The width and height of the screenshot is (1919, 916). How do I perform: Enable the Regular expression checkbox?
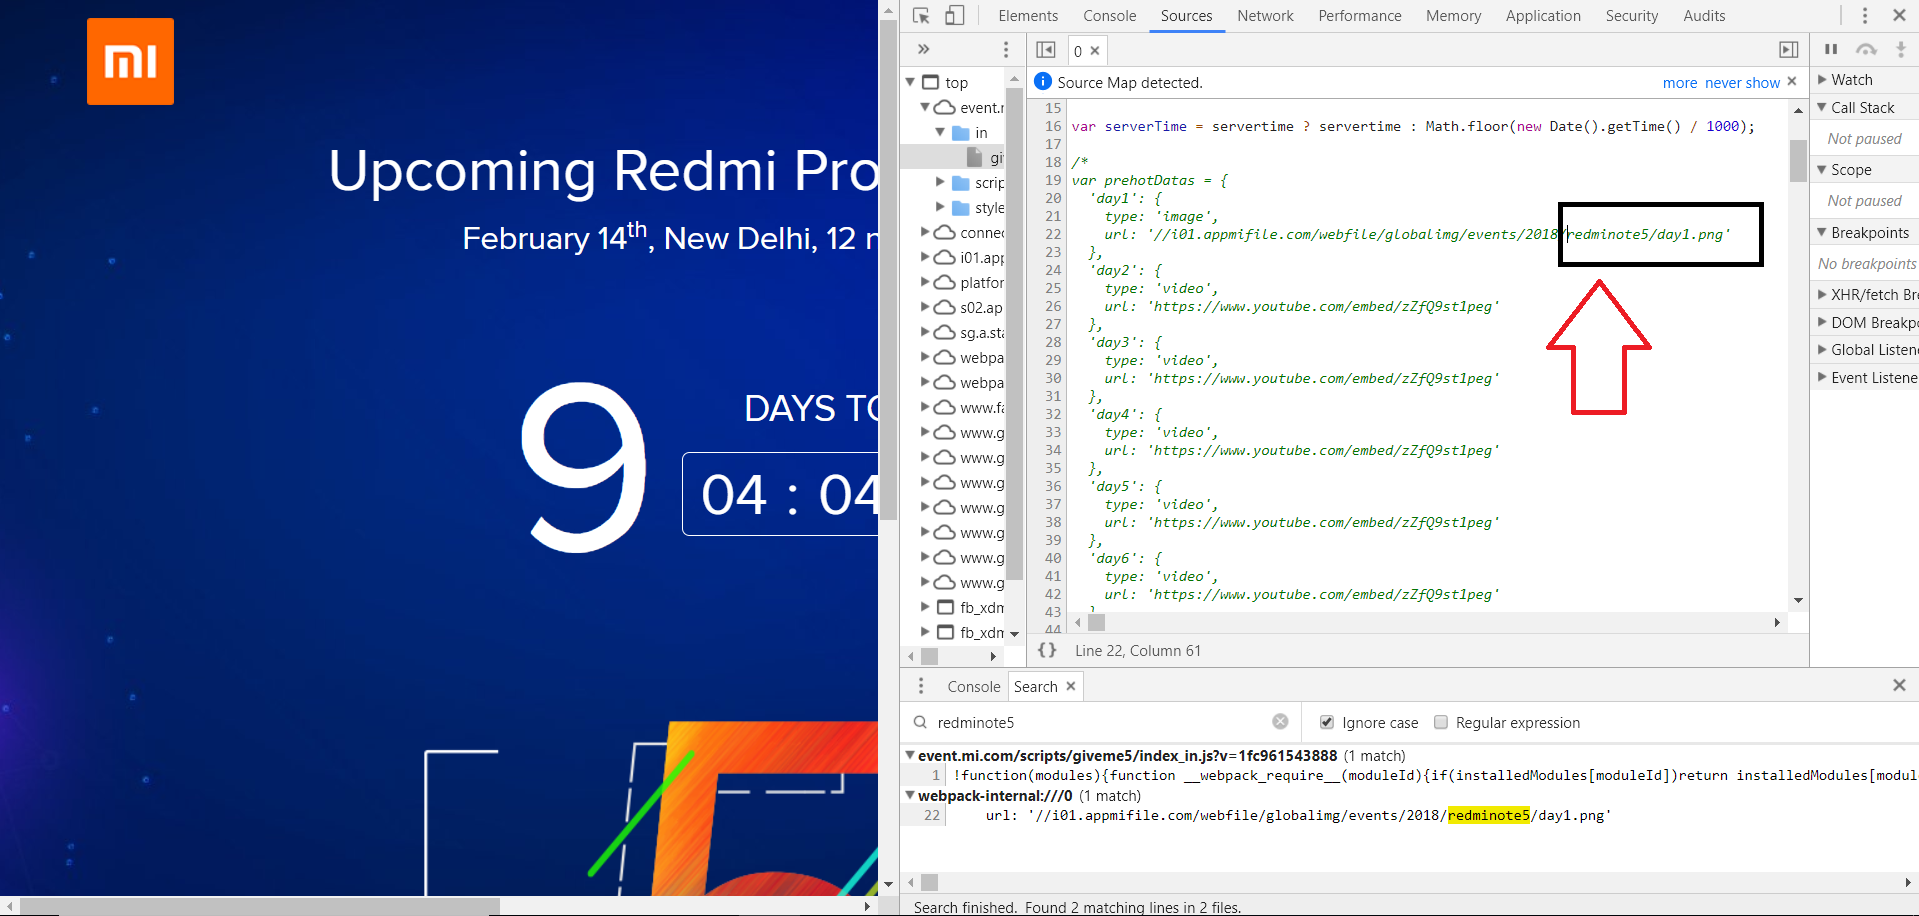1441,722
